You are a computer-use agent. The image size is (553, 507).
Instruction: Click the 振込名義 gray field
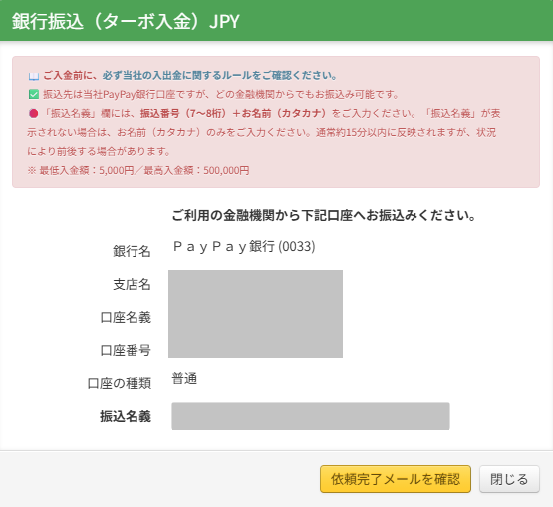(x=310, y=416)
